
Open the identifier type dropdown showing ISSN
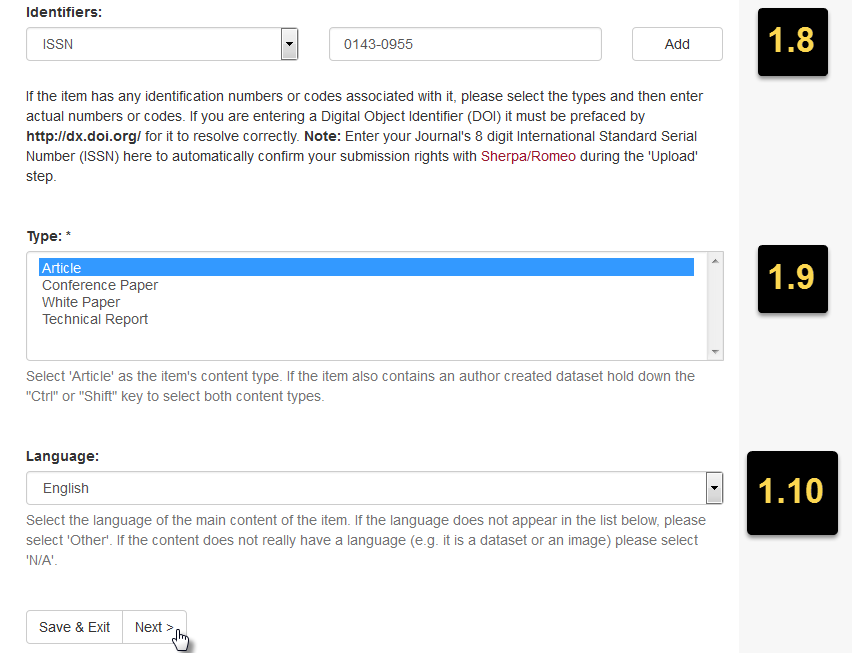160,44
